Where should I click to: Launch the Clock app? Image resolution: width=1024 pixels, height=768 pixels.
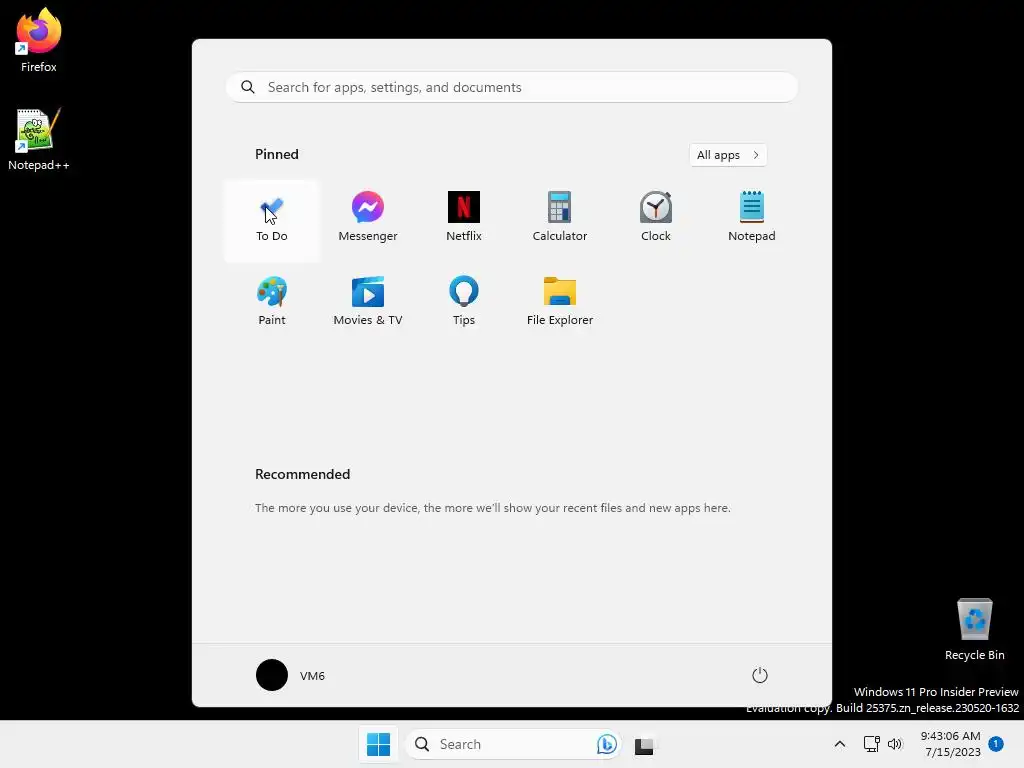coord(656,220)
